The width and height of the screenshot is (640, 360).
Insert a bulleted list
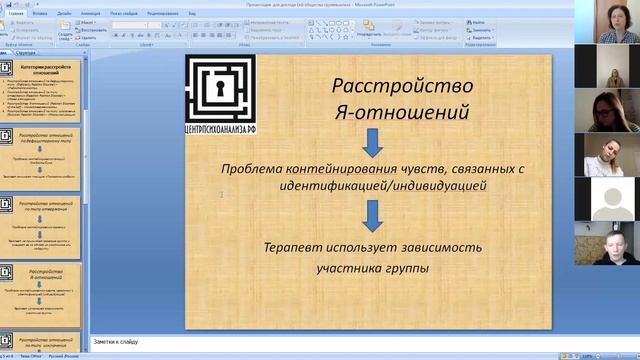point(196,25)
